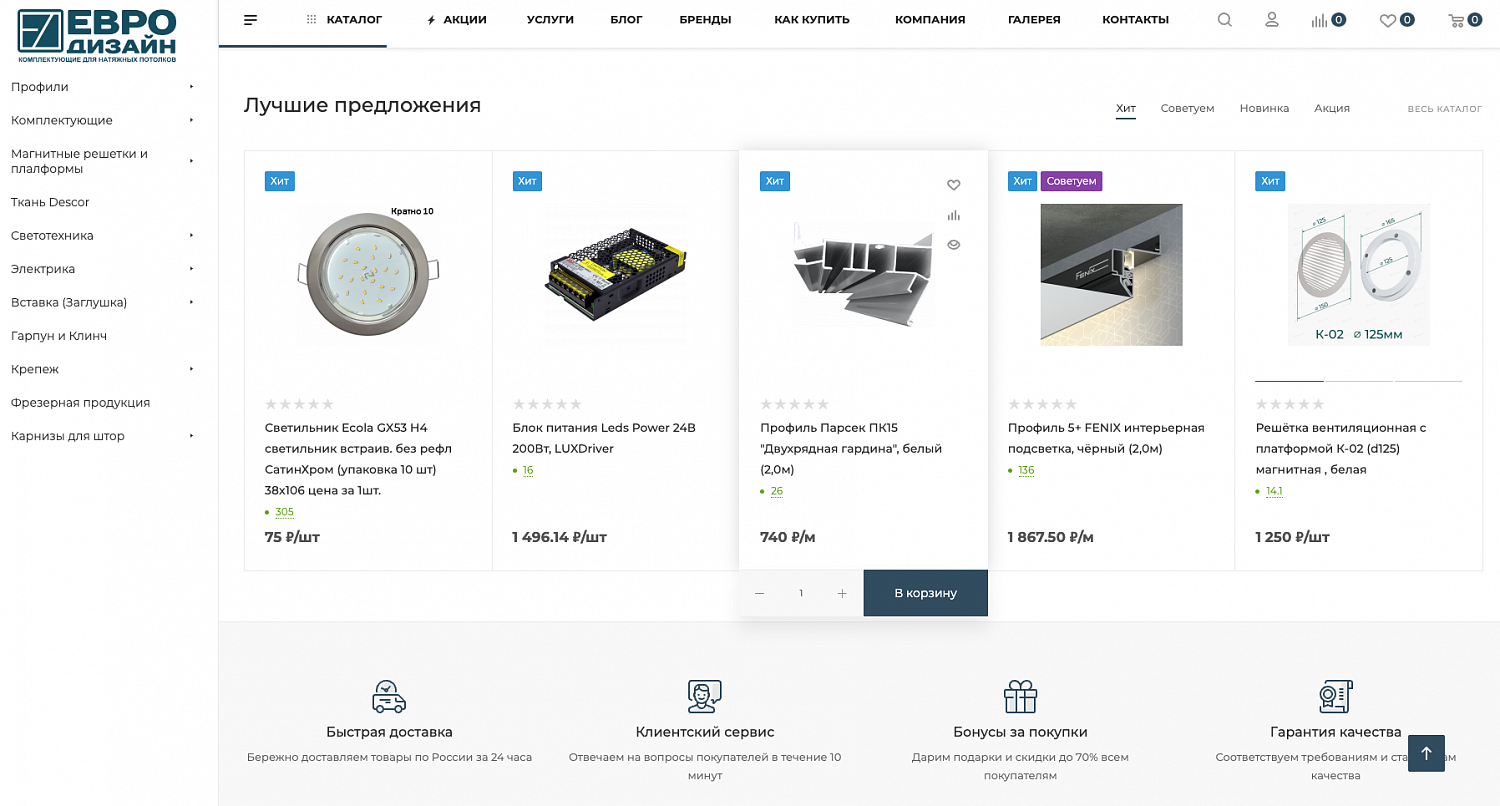Open Профиль 5+ FENIX product link

(1106, 438)
